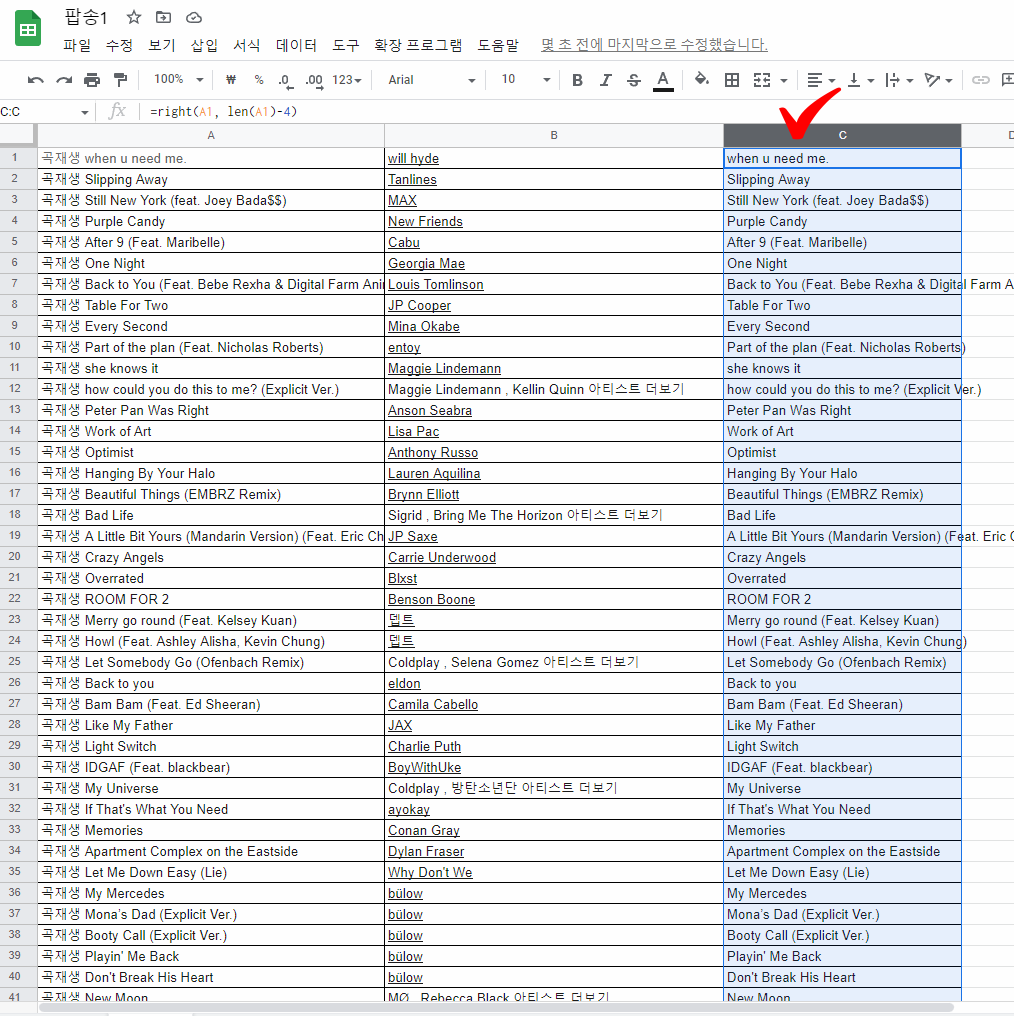
Task: Click the Tanlines artist link
Action: pyautogui.click(x=412, y=179)
